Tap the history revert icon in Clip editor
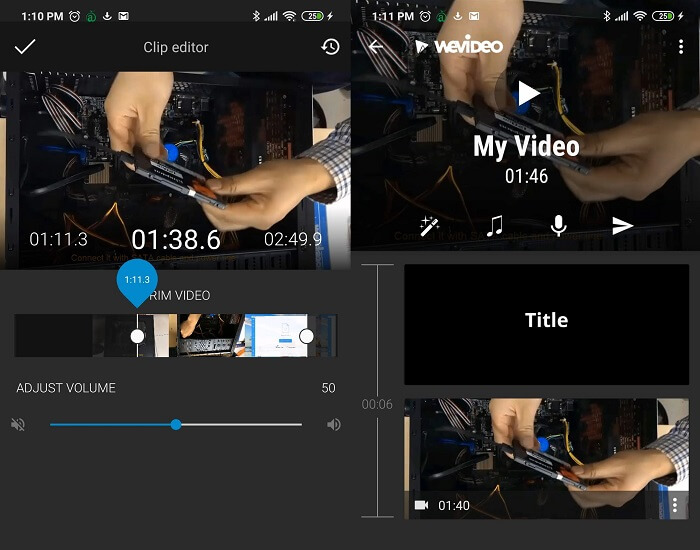700x550 pixels. click(x=330, y=47)
